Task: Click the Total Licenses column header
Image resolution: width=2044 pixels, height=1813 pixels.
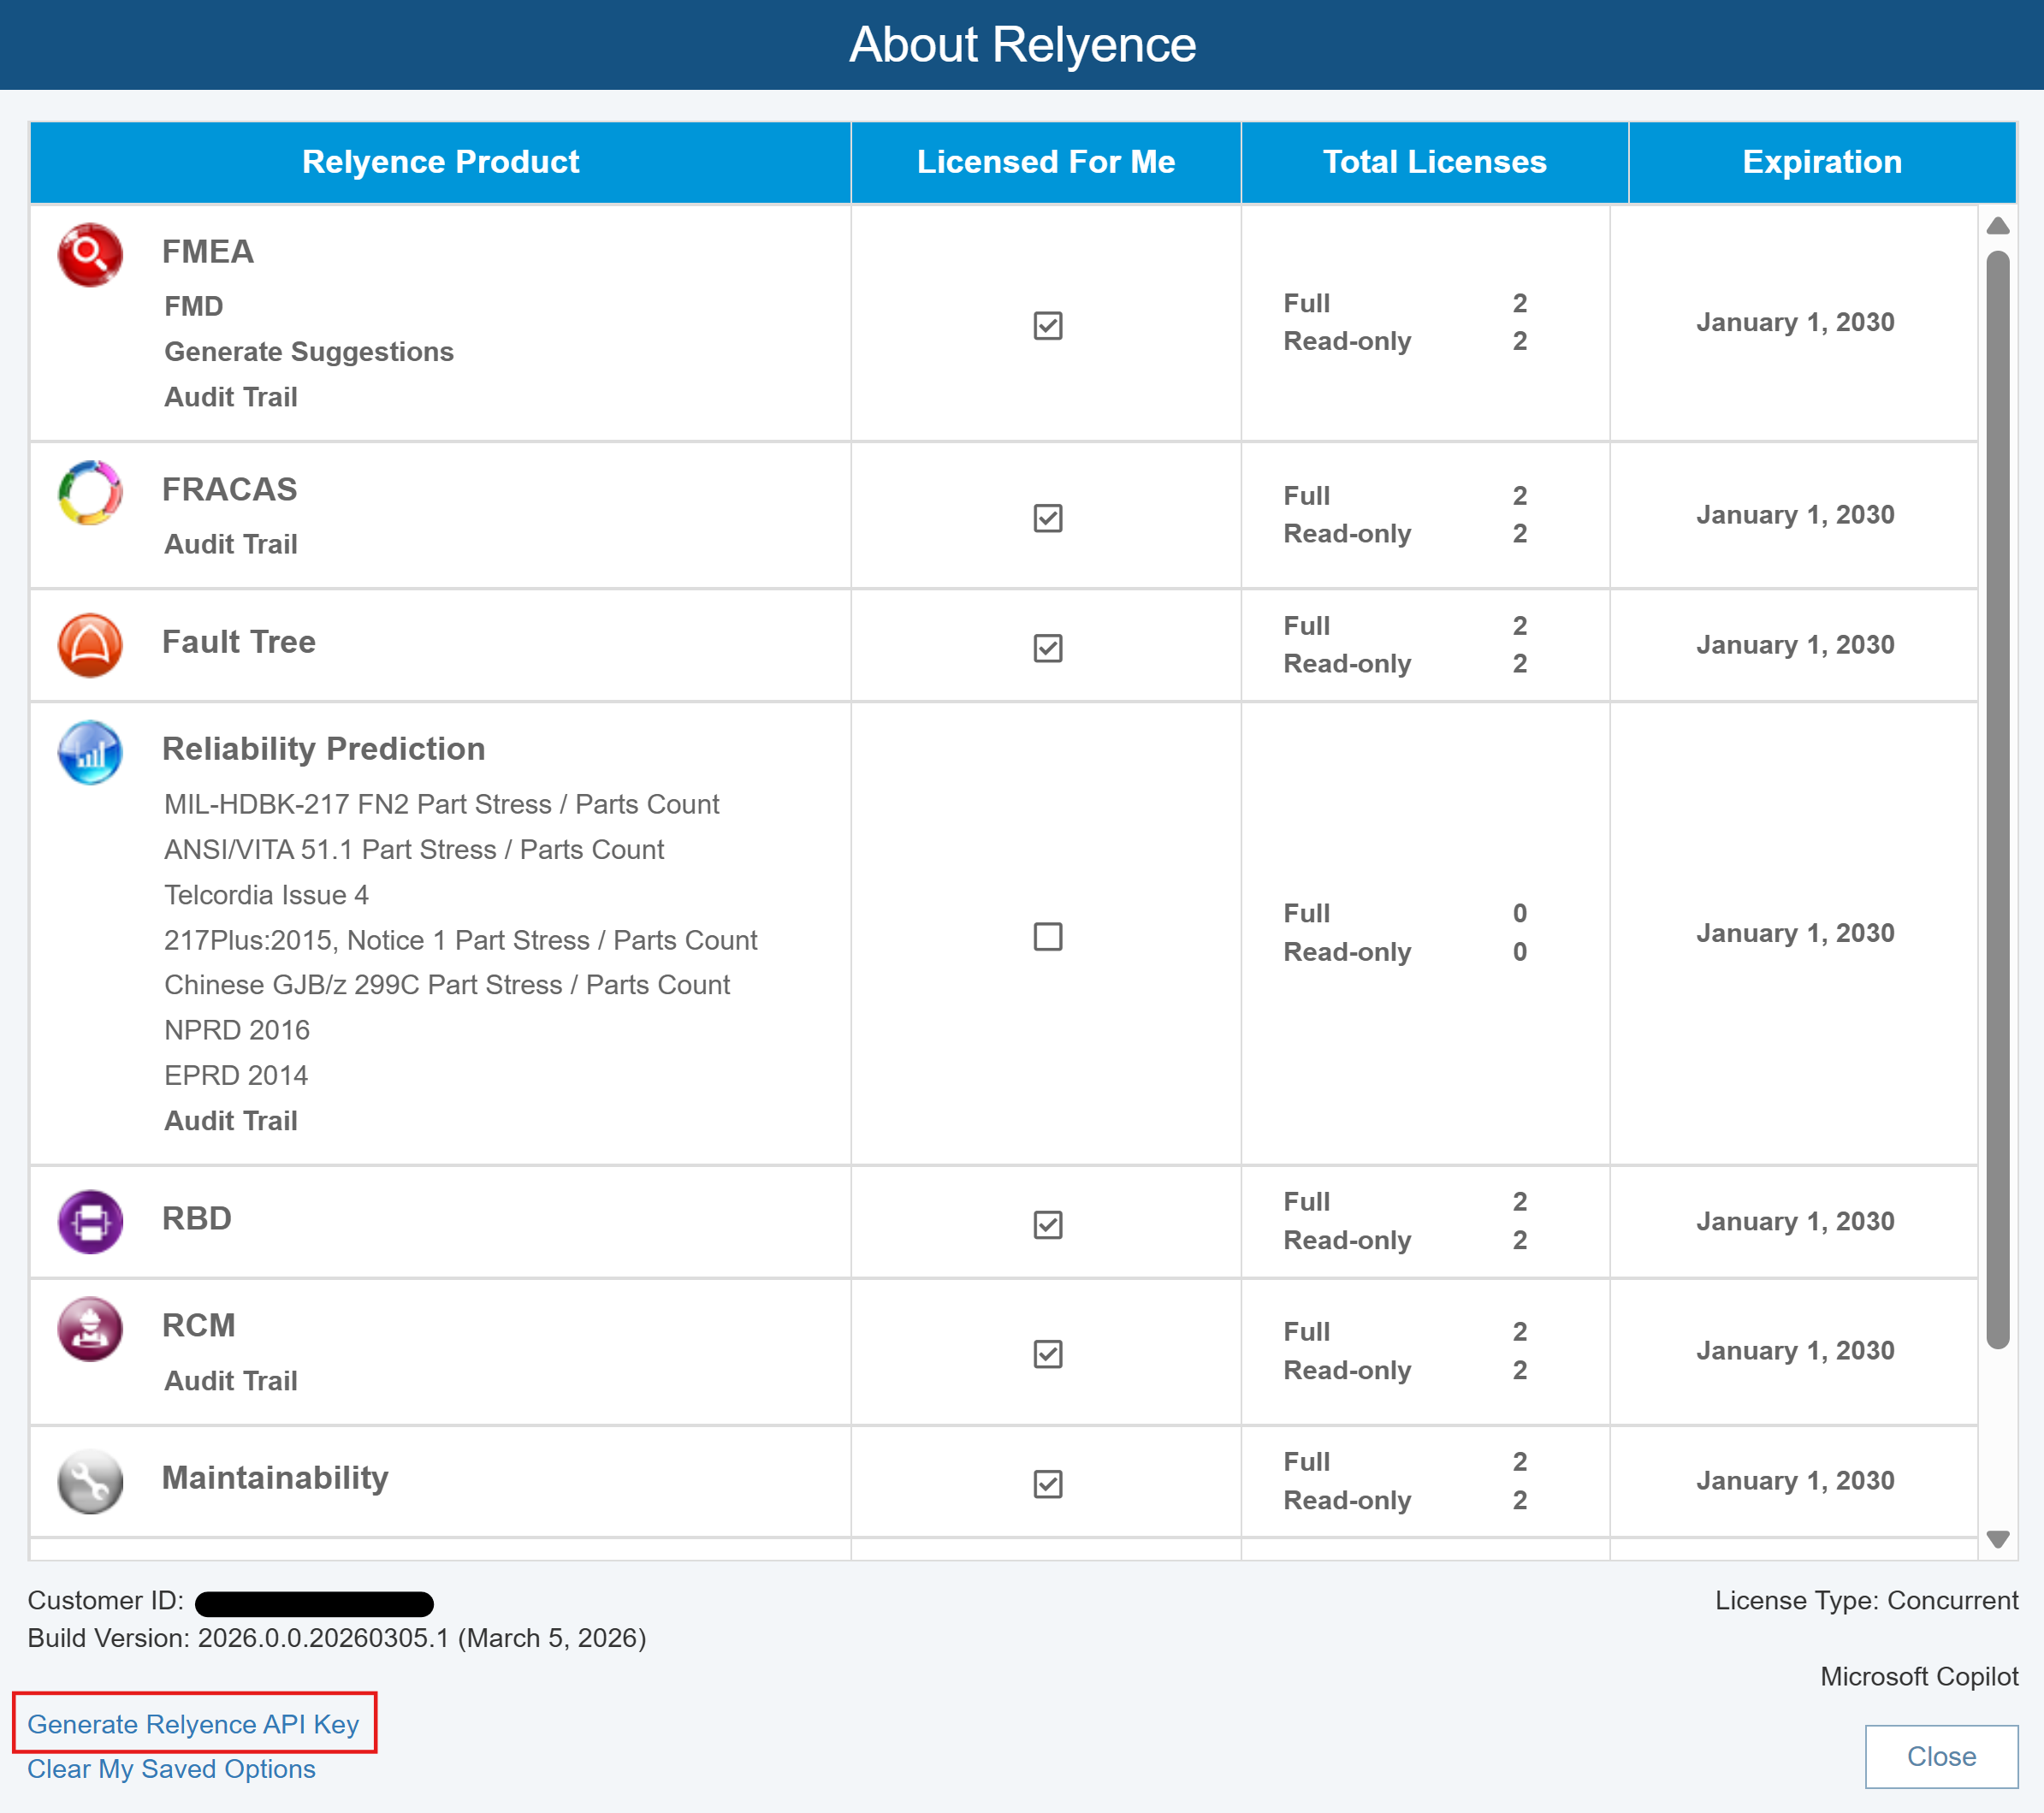Action: pyautogui.click(x=1434, y=162)
